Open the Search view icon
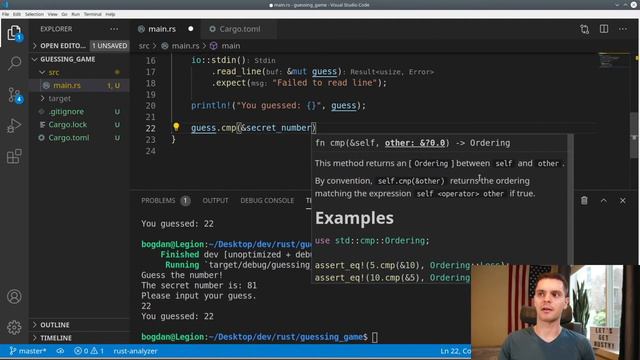The height and width of the screenshot is (360, 640). click(x=14, y=63)
